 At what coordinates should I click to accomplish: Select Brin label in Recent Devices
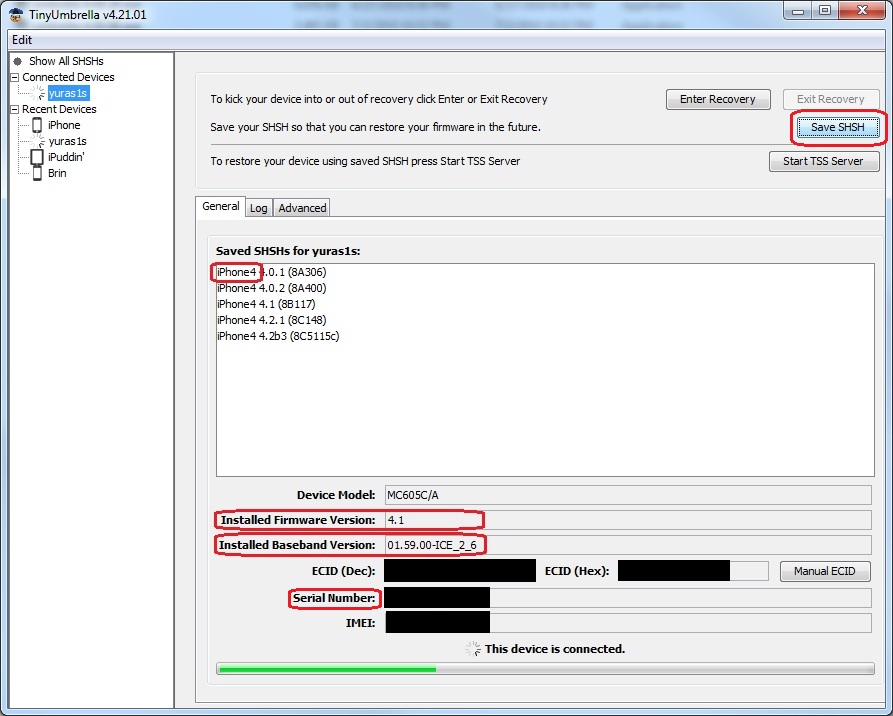point(57,173)
